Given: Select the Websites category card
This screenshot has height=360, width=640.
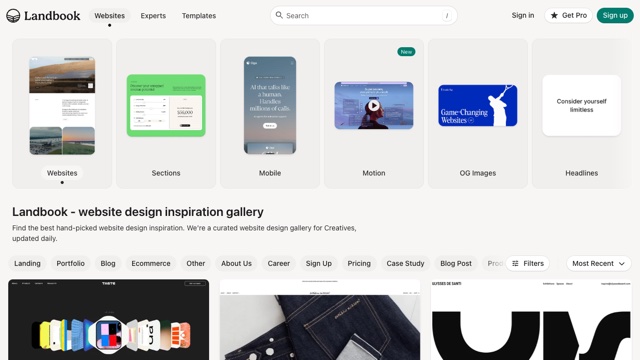Looking at the screenshot, I should (x=62, y=113).
